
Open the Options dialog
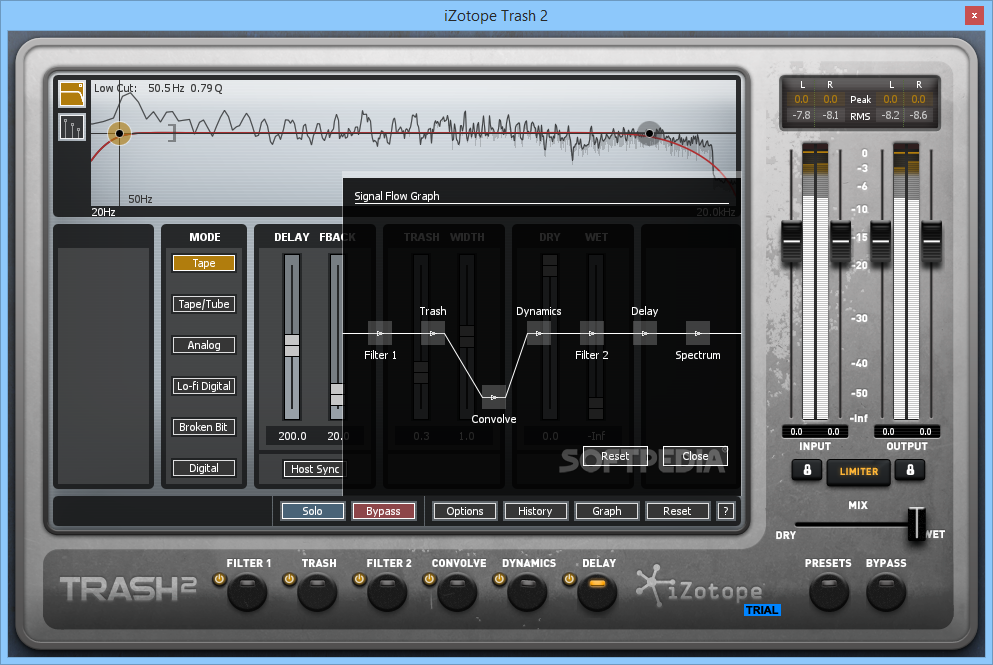465,511
